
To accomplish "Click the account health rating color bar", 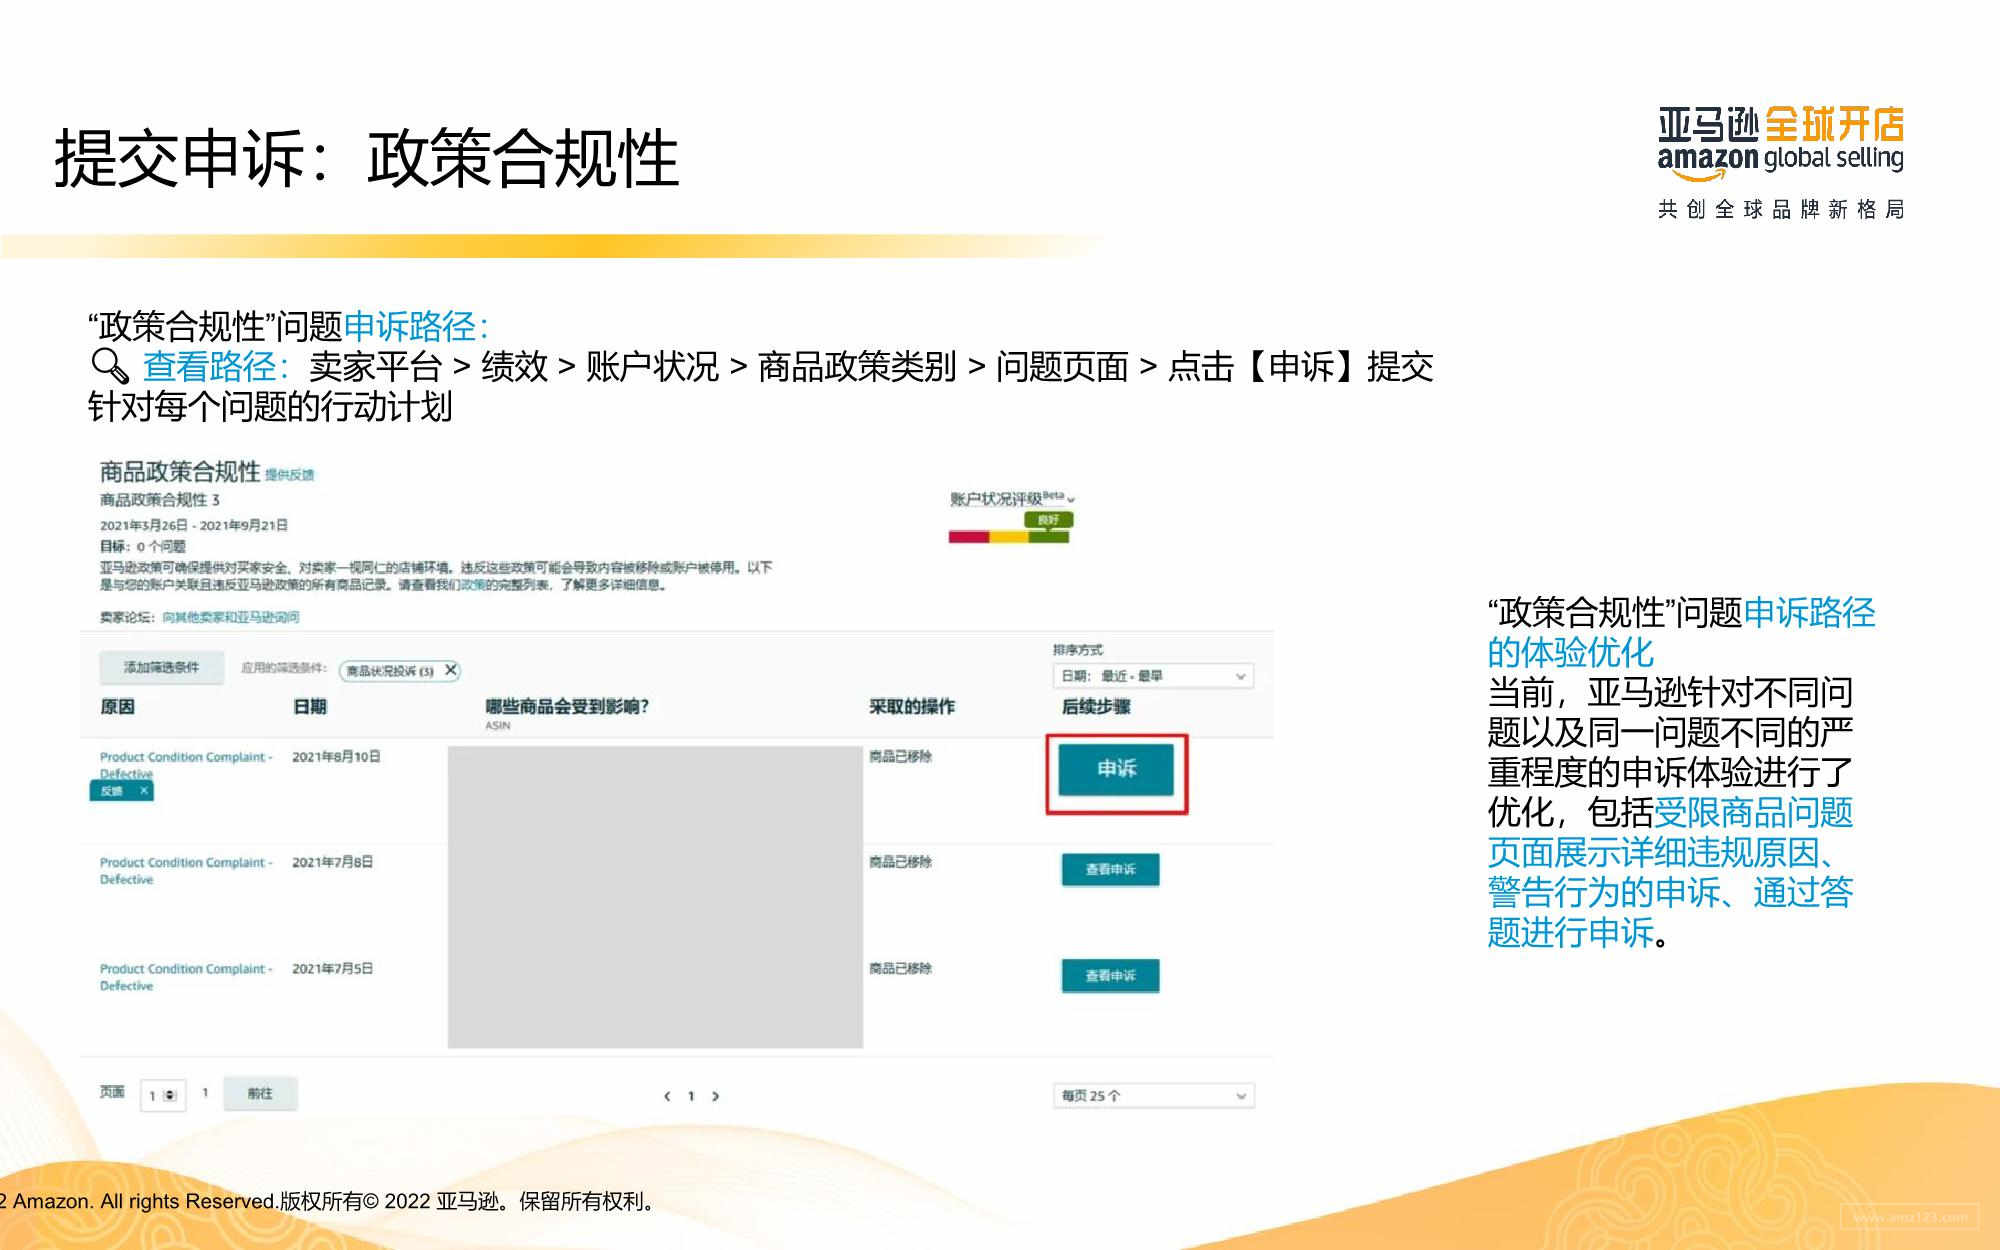I will (1009, 538).
